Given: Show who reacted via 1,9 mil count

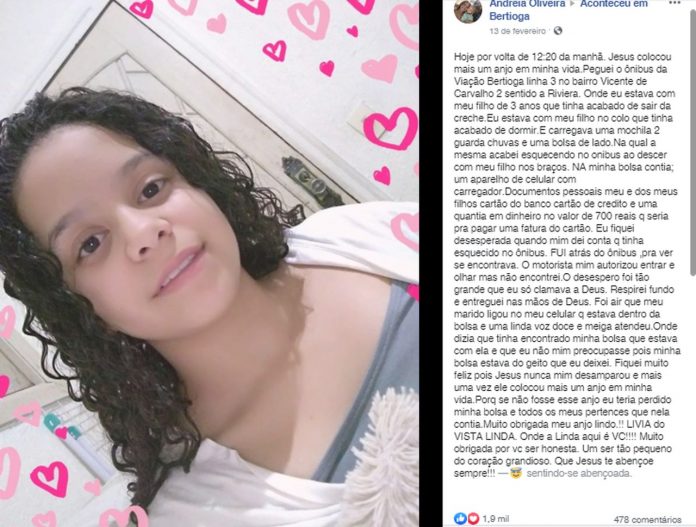Looking at the screenshot, I should [495, 519].
